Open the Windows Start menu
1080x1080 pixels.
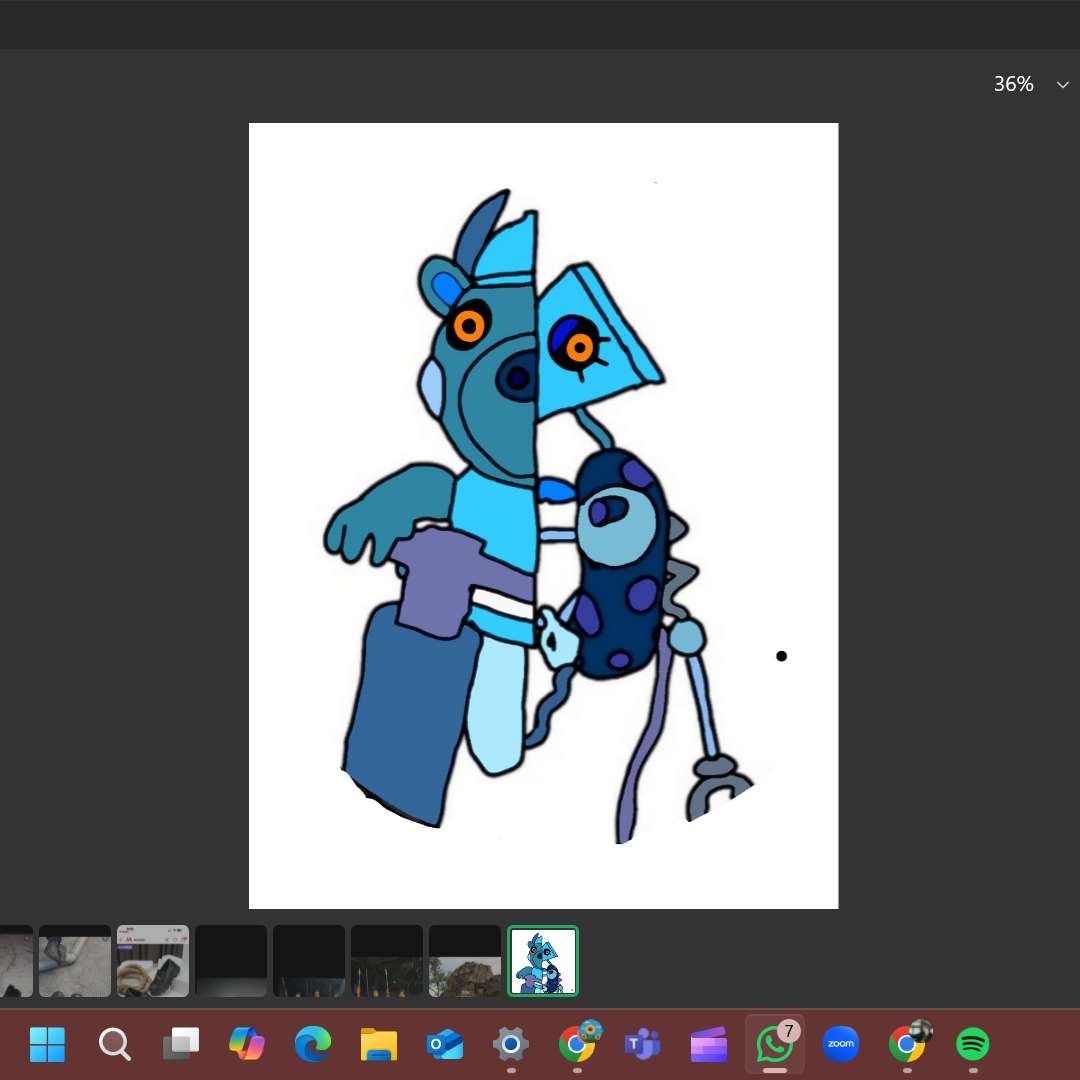click(47, 1045)
